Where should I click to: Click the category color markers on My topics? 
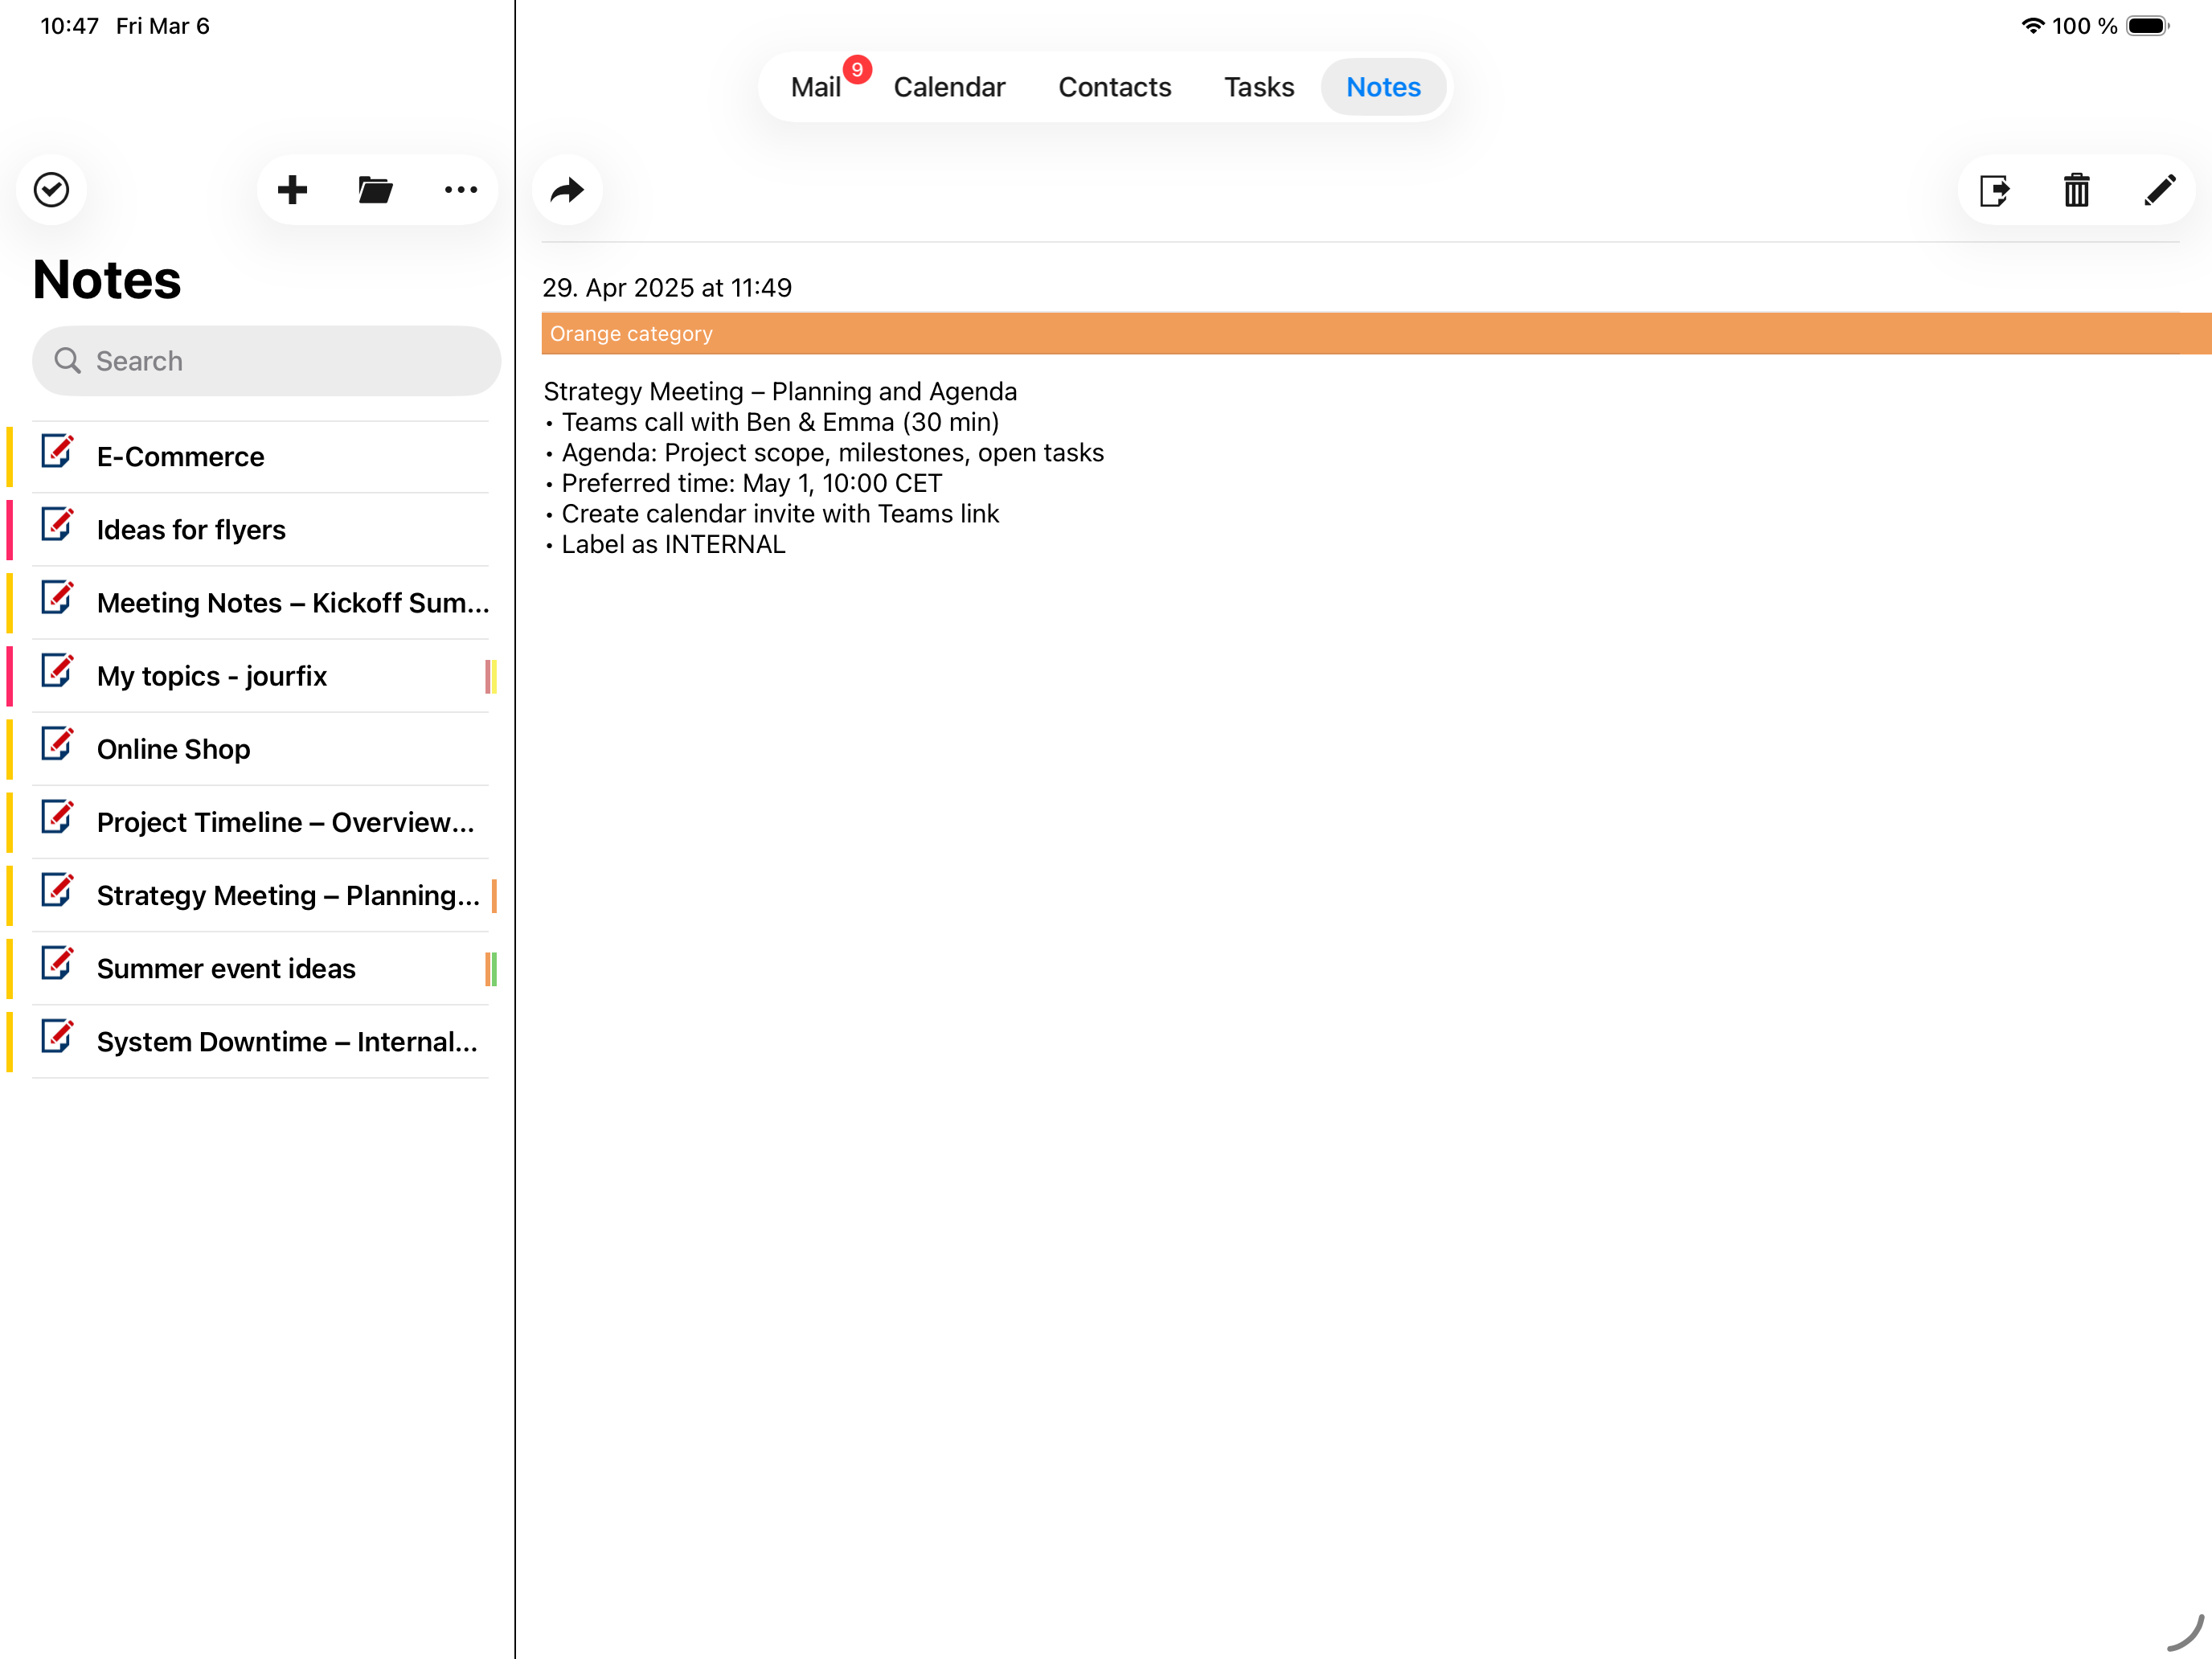[491, 676]
